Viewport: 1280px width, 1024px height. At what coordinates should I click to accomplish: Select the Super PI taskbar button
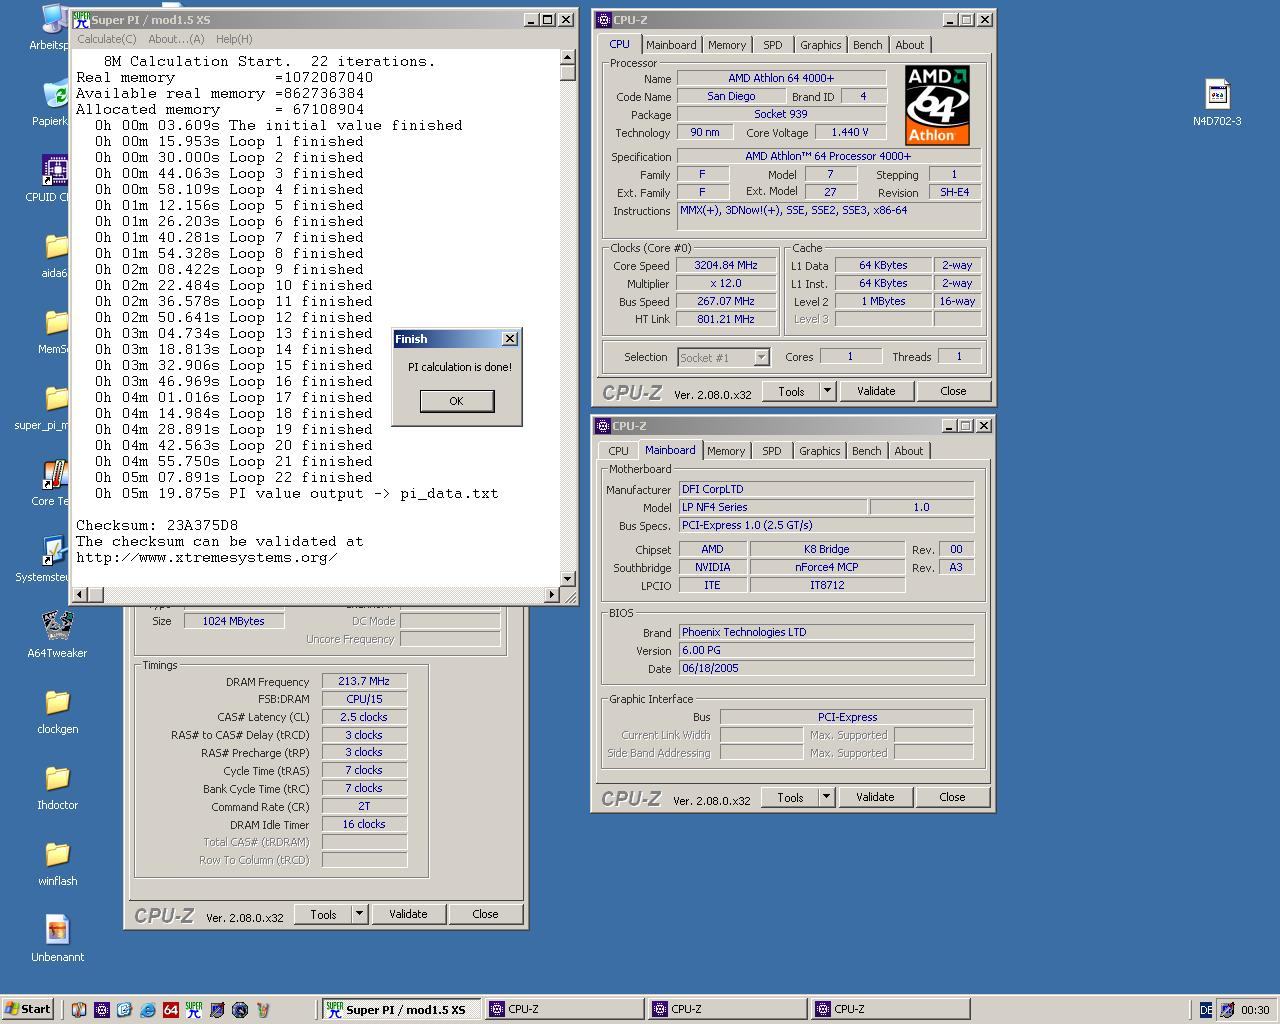click(x=401, y=1009)
